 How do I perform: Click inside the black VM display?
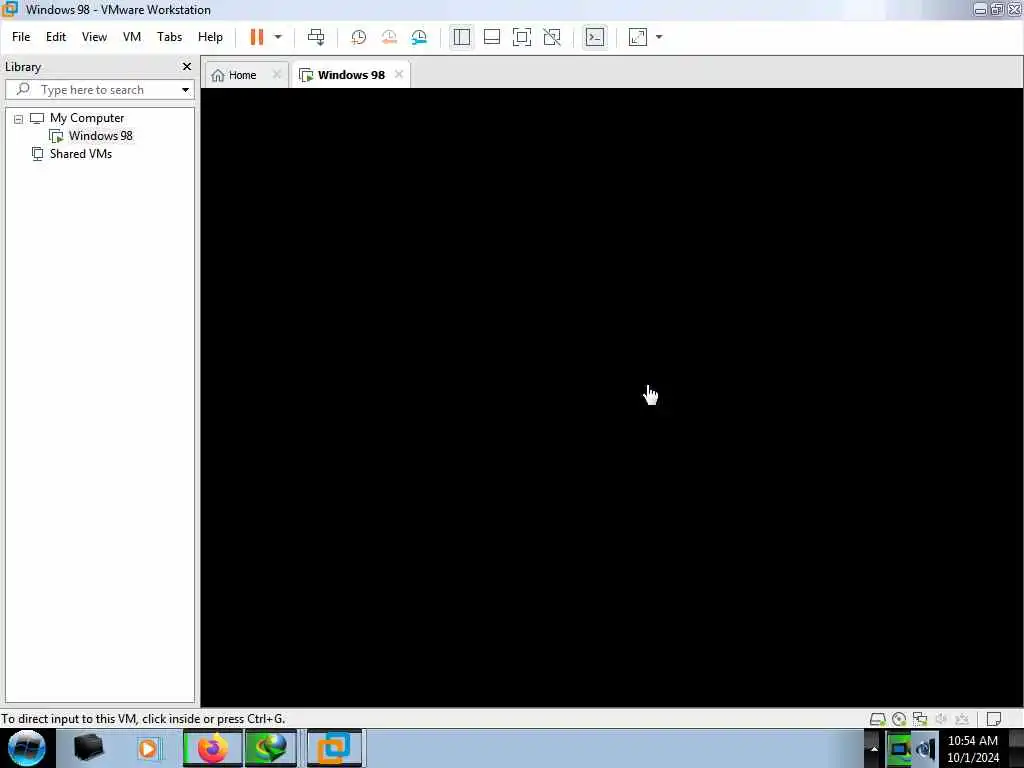[612, 397]
